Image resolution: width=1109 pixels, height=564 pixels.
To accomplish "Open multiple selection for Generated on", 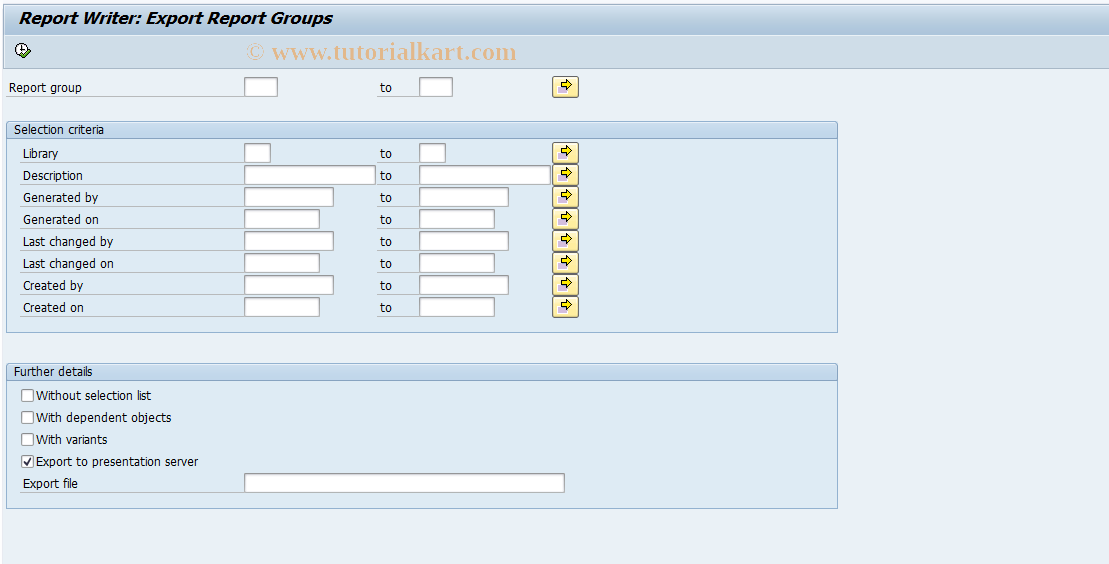I will click(x=565, y=219).
